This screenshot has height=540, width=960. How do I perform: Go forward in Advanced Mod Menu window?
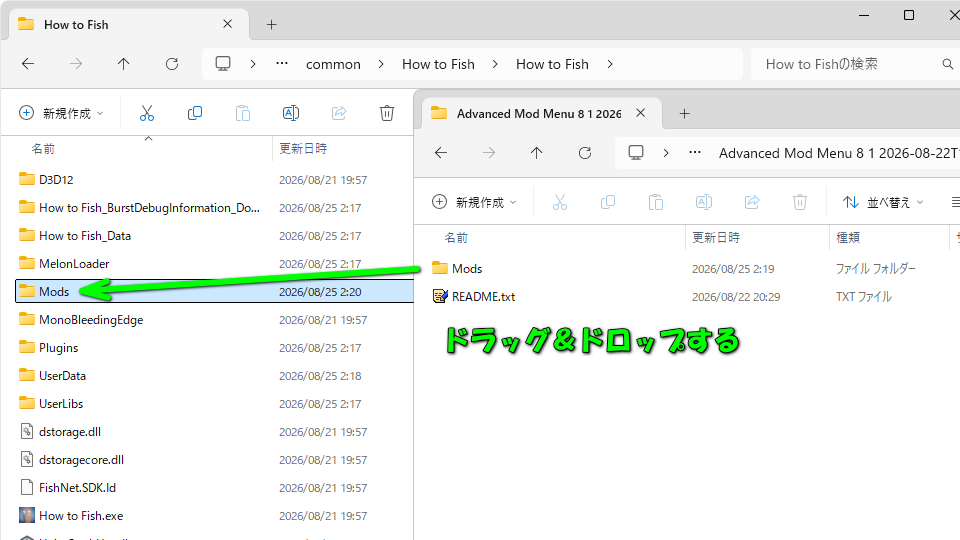coord(489,152)
